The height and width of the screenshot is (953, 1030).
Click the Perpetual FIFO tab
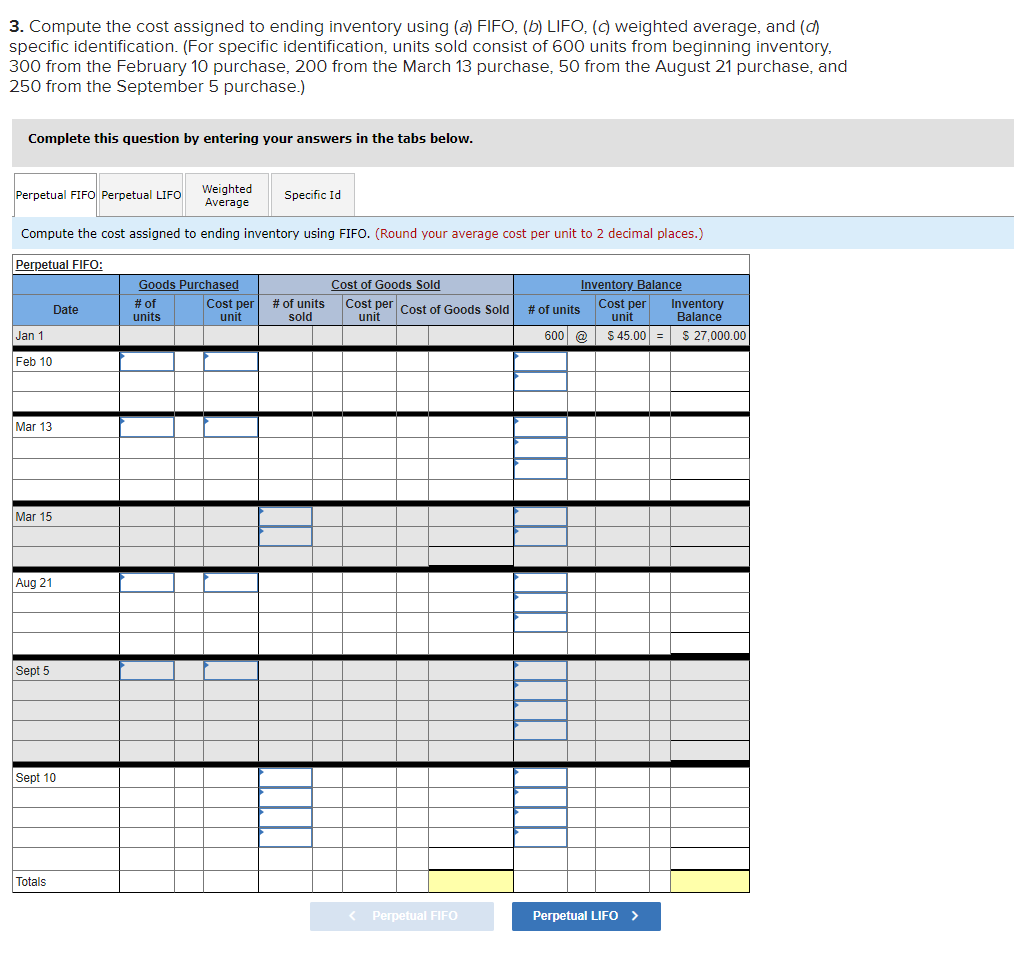click(x=55, y=194)
